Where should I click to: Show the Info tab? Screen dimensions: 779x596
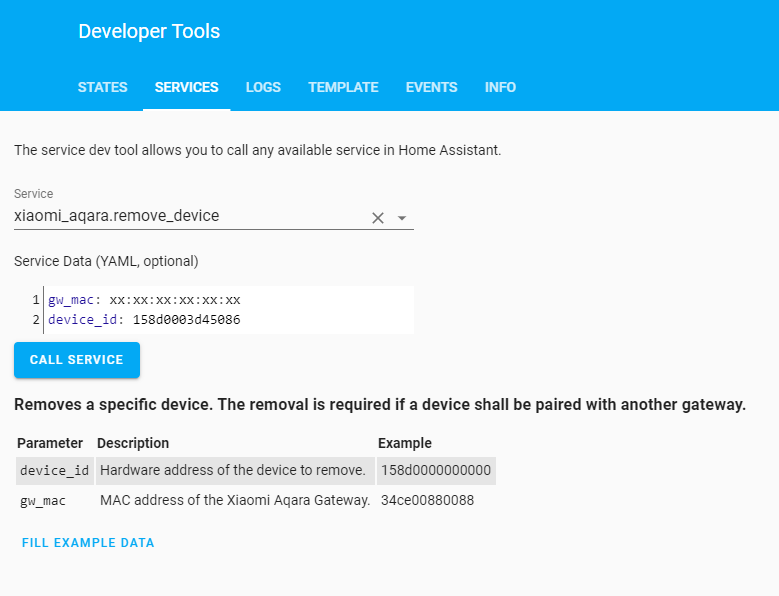pyautogui.click(x=500, y=87)
